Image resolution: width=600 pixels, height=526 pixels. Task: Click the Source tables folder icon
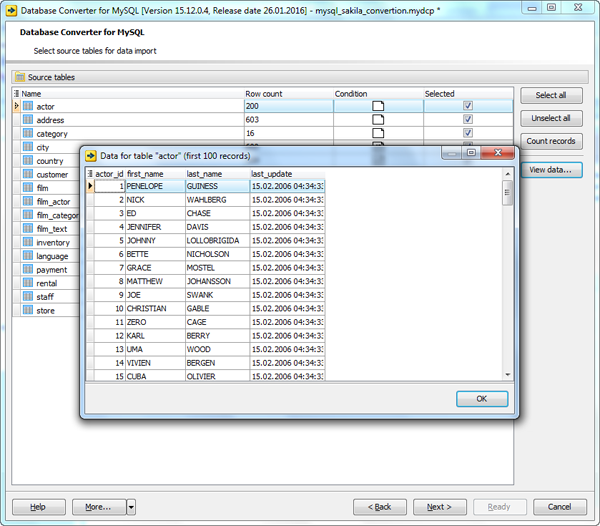pyautogui.click(x=20, y=77)
